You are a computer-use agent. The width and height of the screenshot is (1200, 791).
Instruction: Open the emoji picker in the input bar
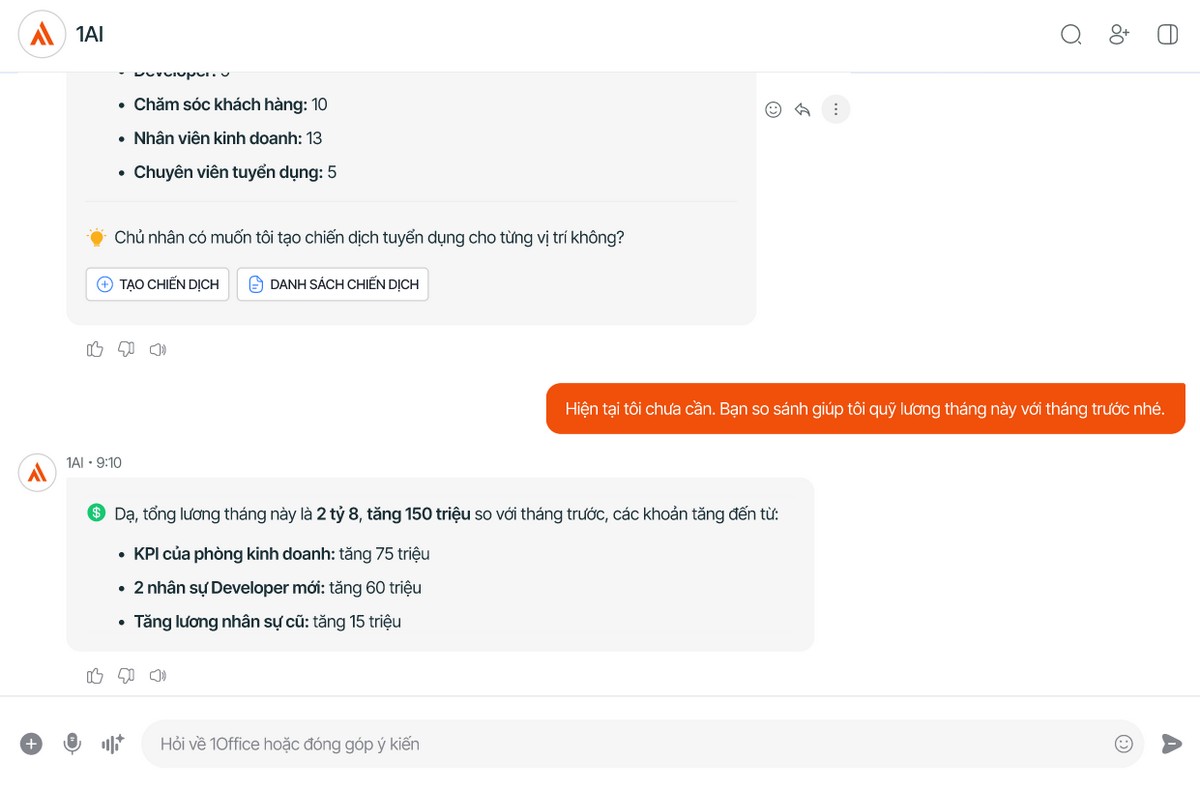click(x=1123, y=743)
